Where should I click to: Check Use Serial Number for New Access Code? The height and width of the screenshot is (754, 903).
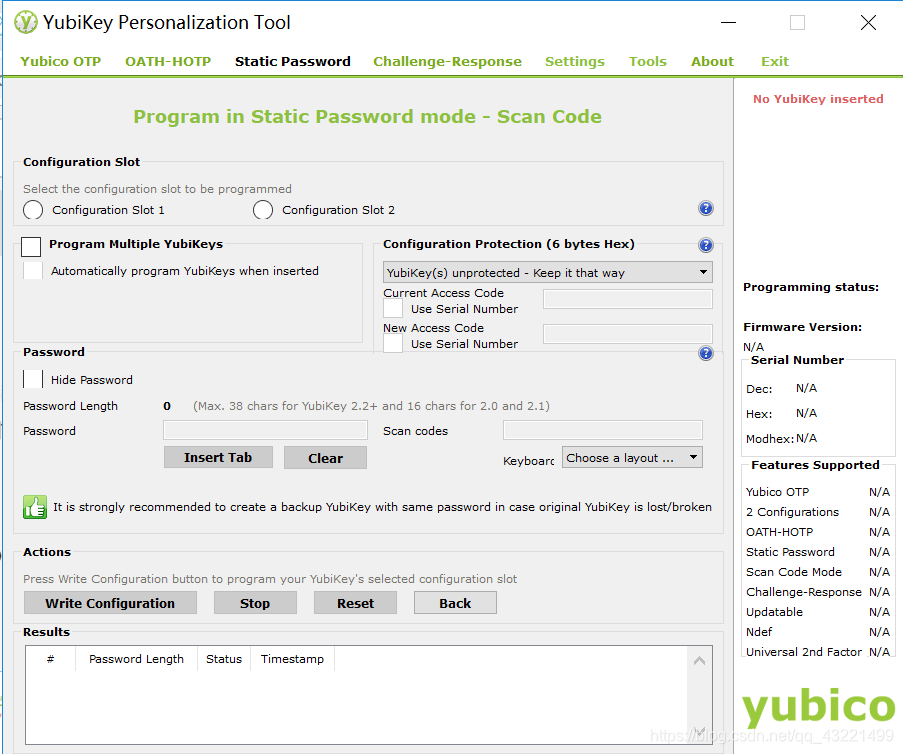(x=393, y=344)
